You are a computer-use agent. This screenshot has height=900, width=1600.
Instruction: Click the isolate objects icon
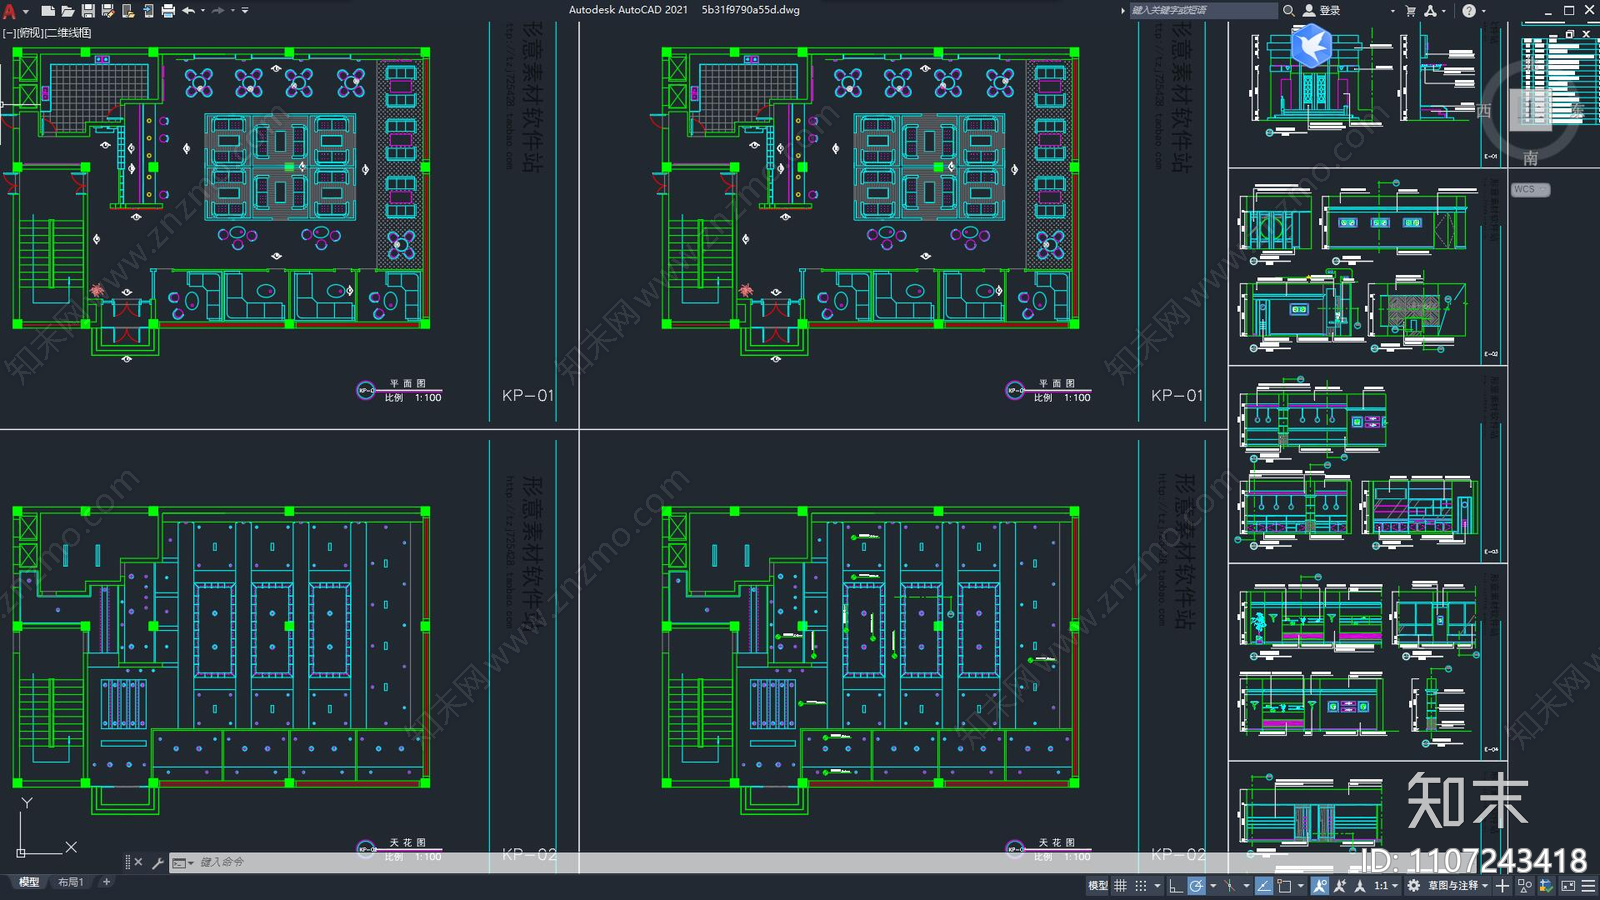[1524, 886]
